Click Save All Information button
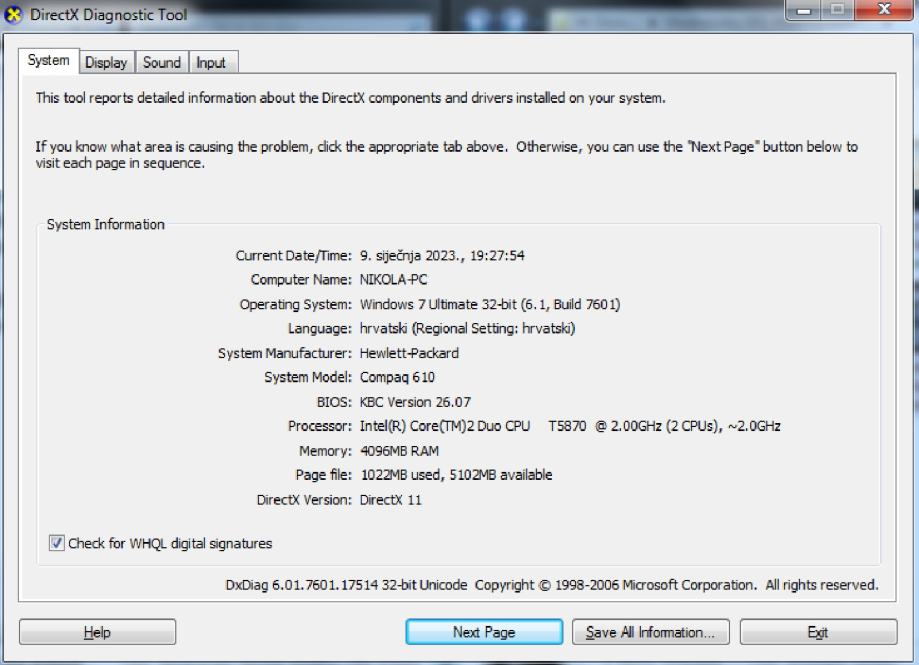 coord(651,632)
